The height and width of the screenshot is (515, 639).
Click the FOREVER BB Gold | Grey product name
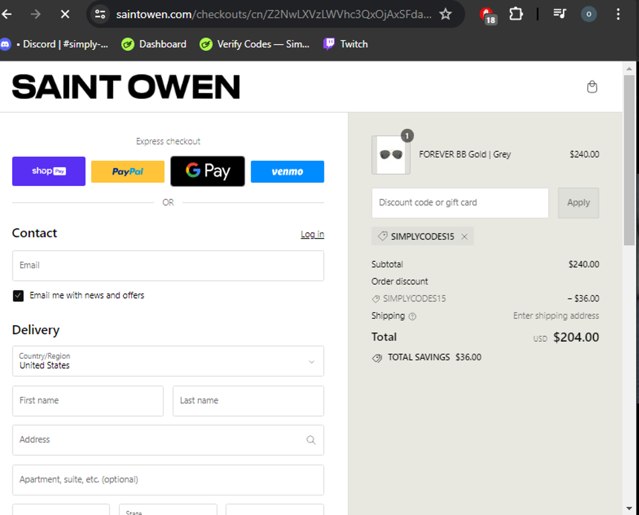[x=465, y=154]
